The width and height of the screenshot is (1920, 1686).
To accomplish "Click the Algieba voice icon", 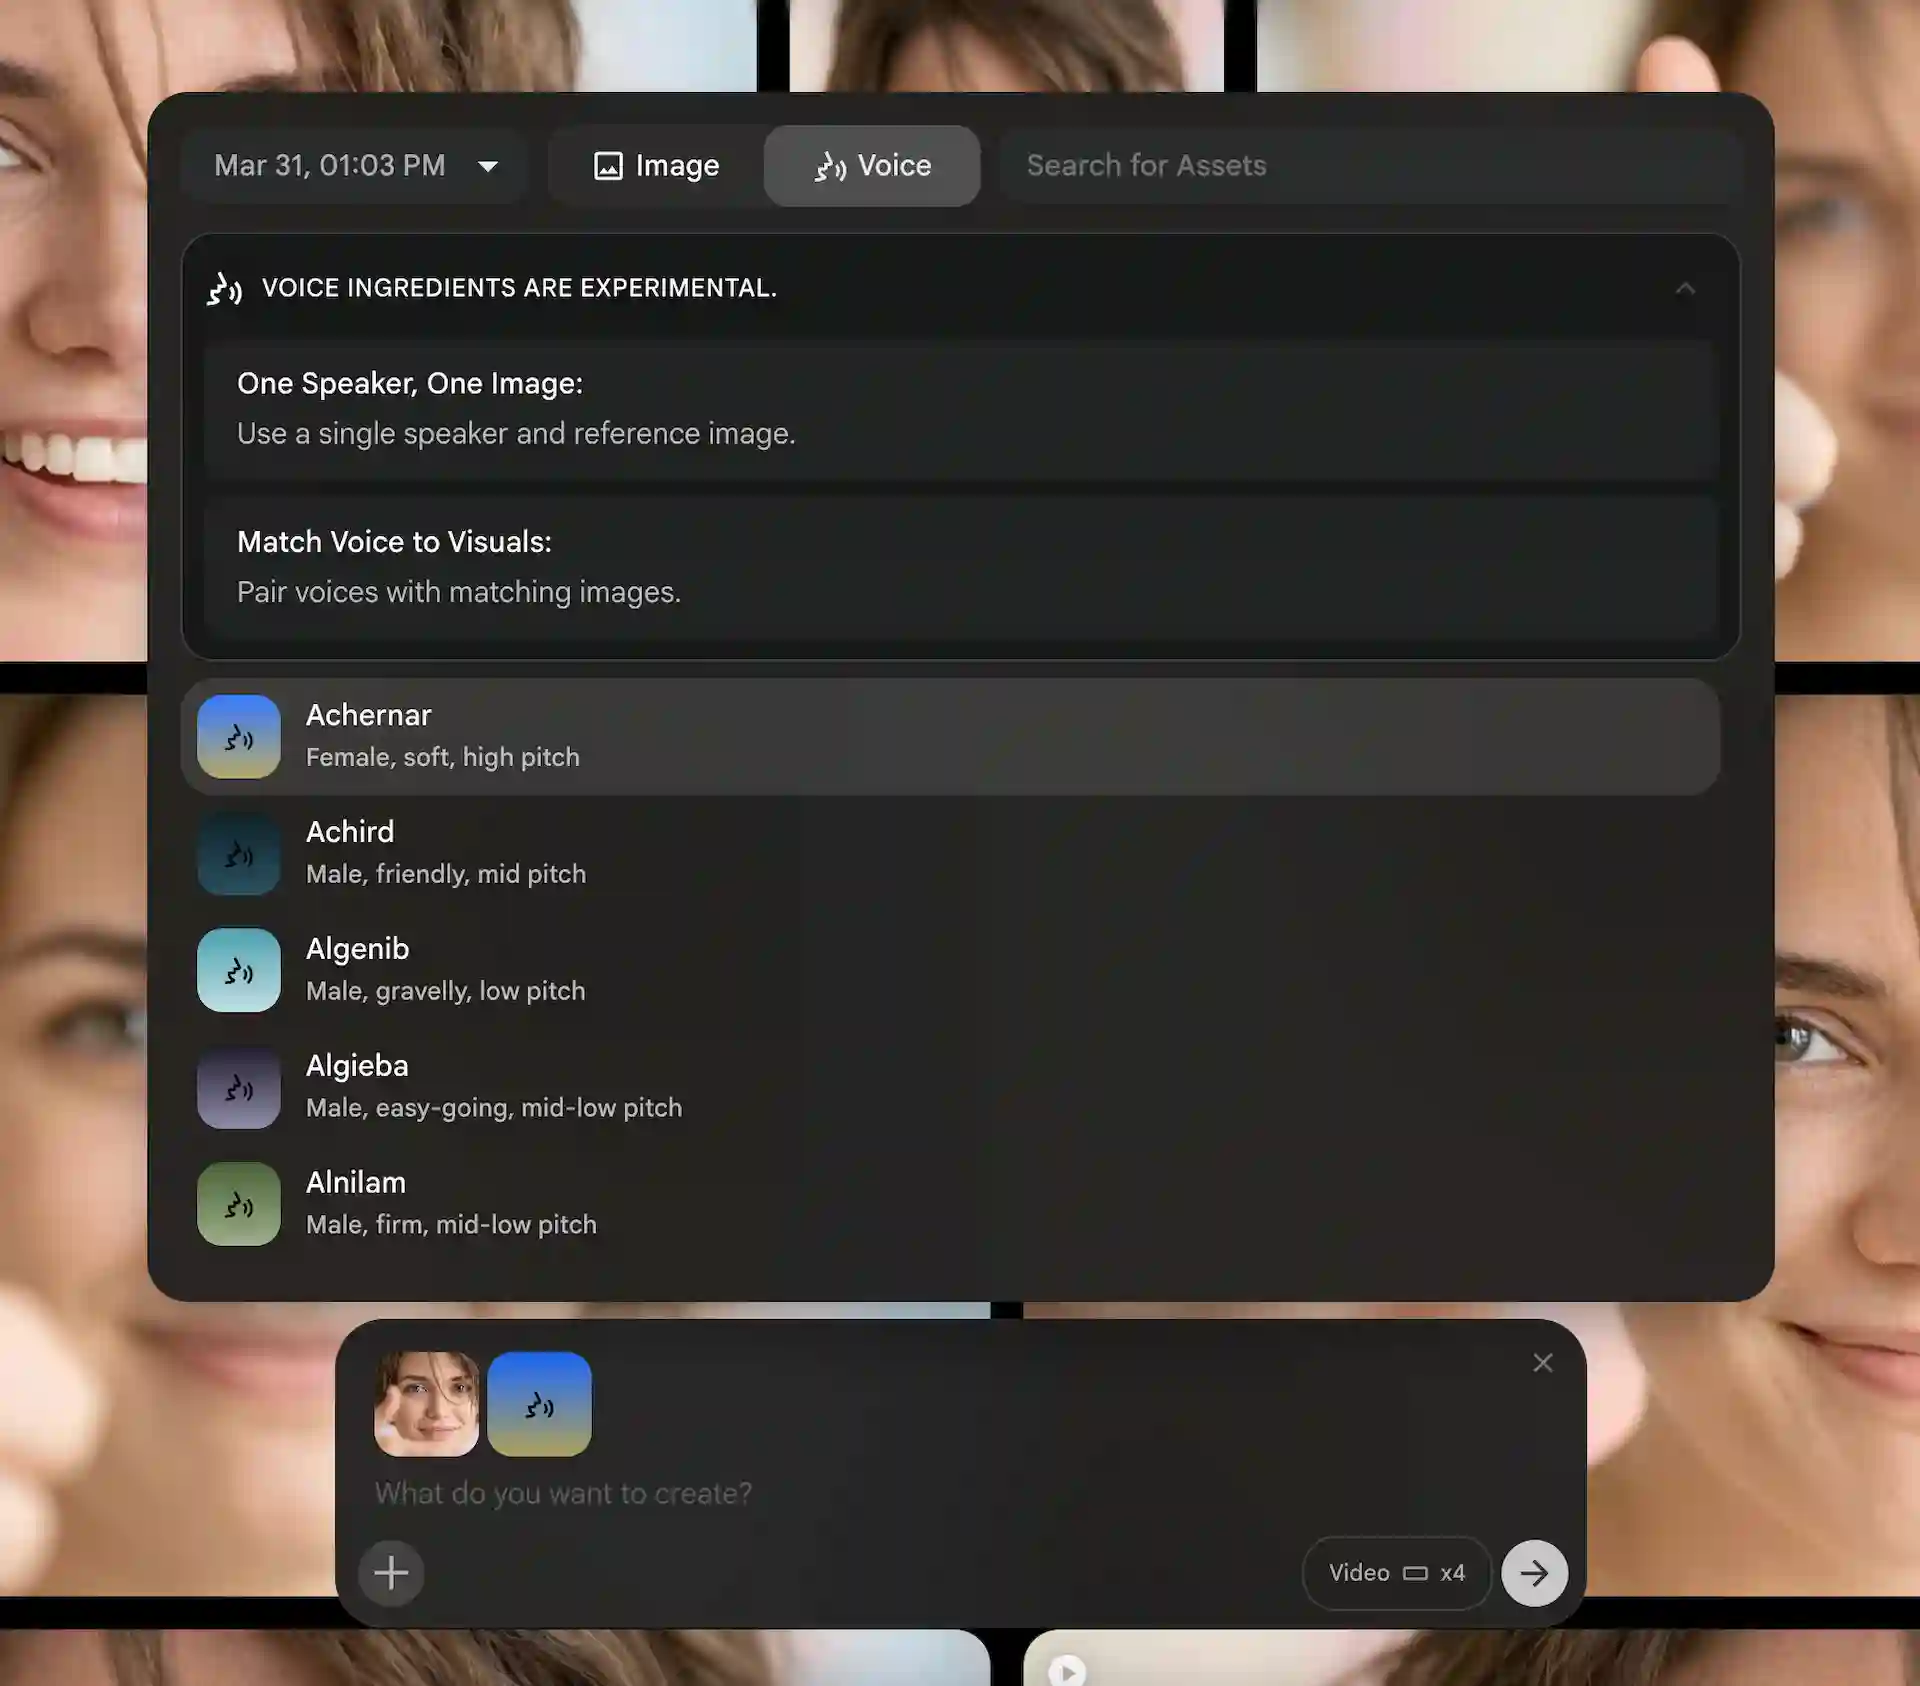I will click(238, 1087).
